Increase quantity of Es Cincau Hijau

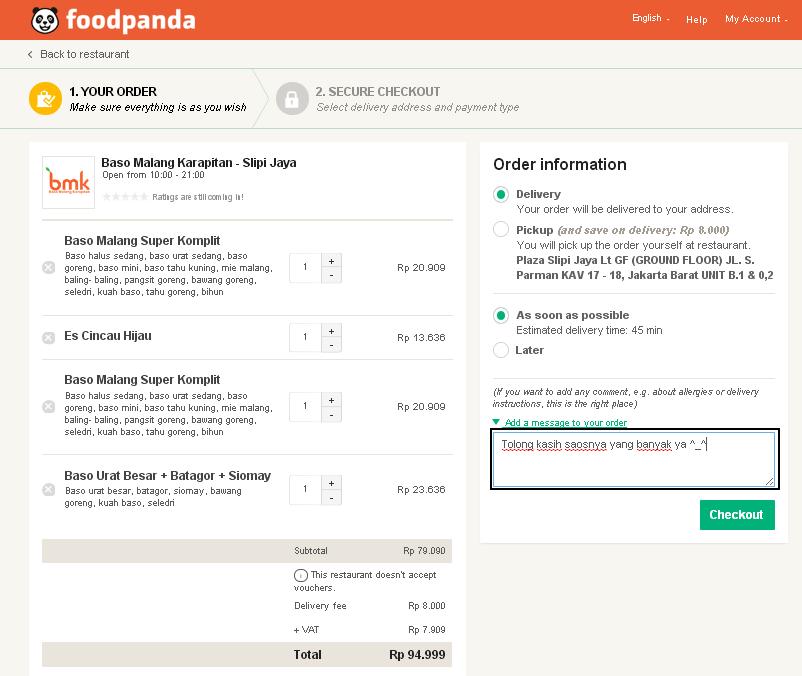tap(331, 330)
